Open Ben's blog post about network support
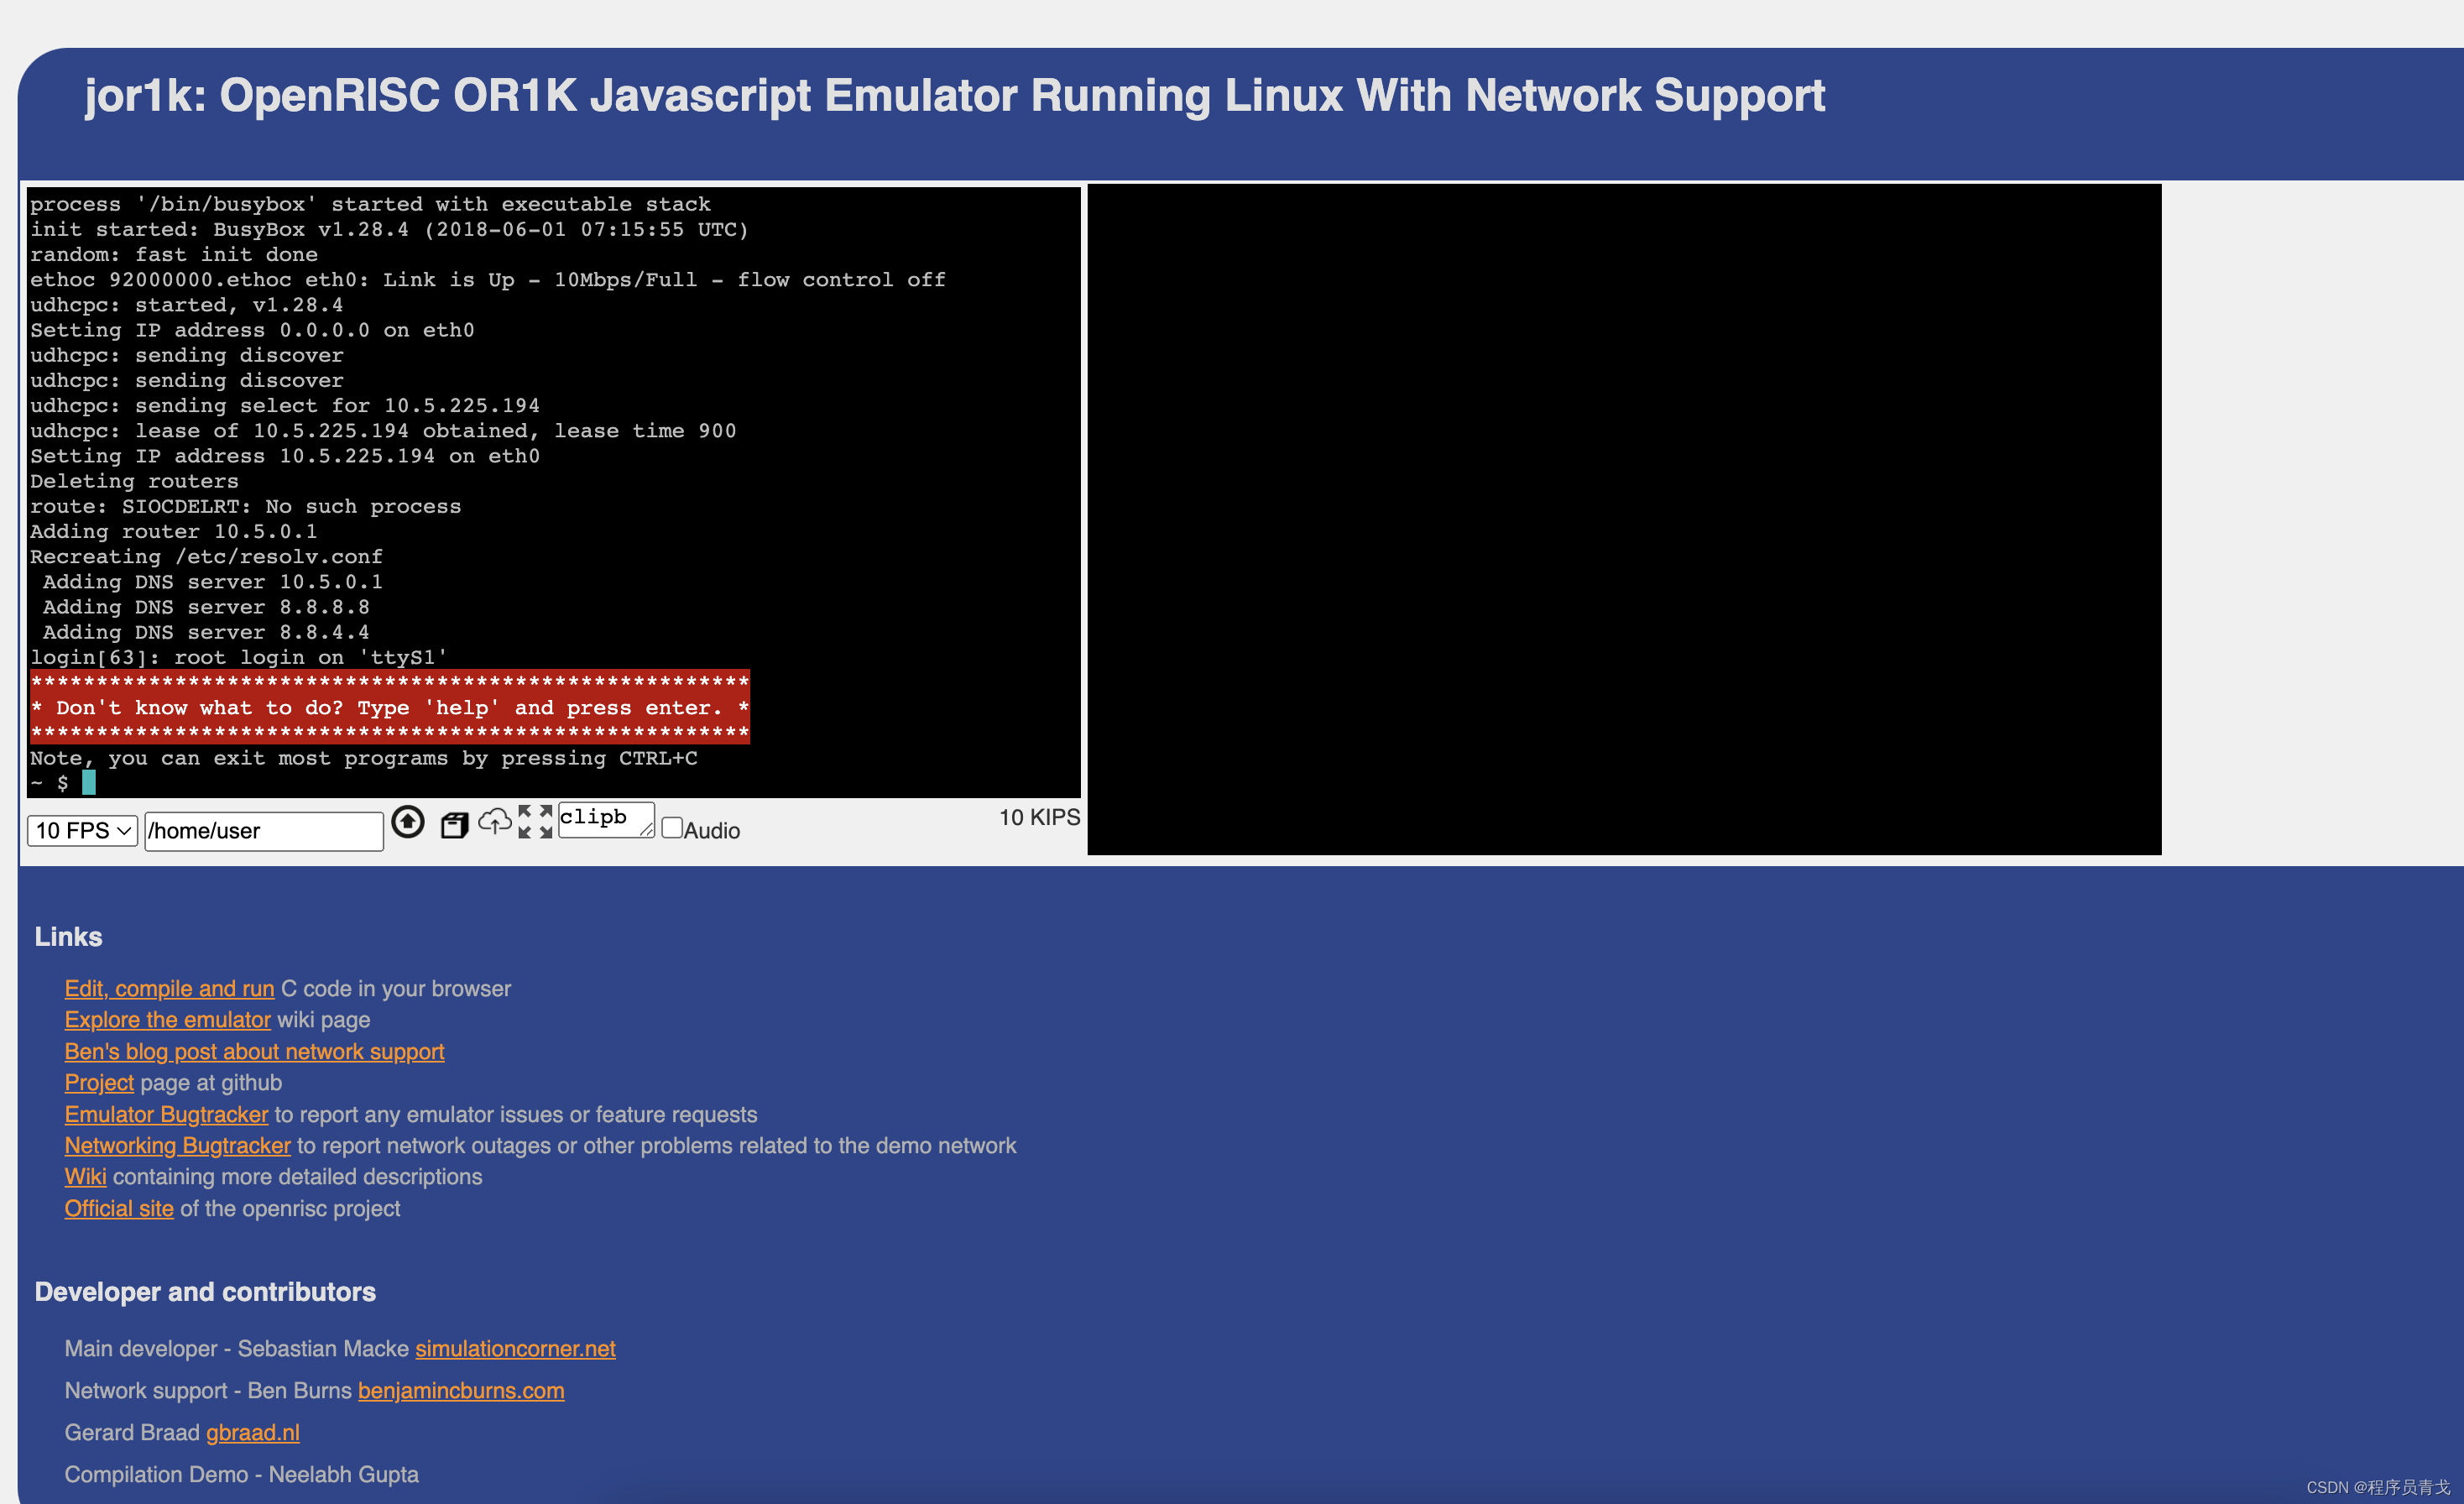The image size is (2464, 1504). coord(254,1051)
